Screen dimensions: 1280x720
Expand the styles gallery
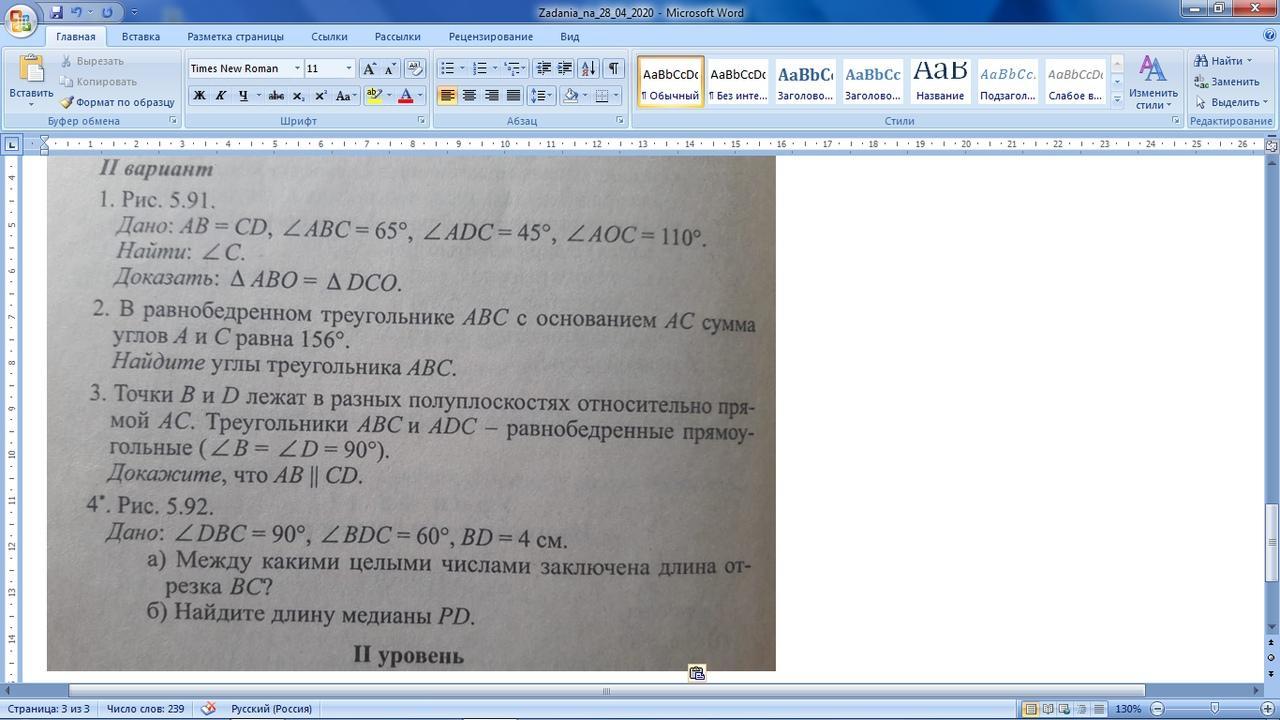pyautogui.click(x=1117, y=99)
